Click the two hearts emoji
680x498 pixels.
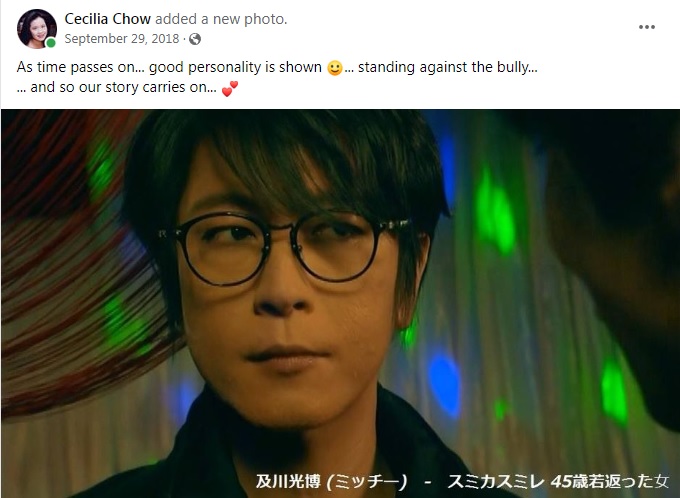[x=230, y=88]
